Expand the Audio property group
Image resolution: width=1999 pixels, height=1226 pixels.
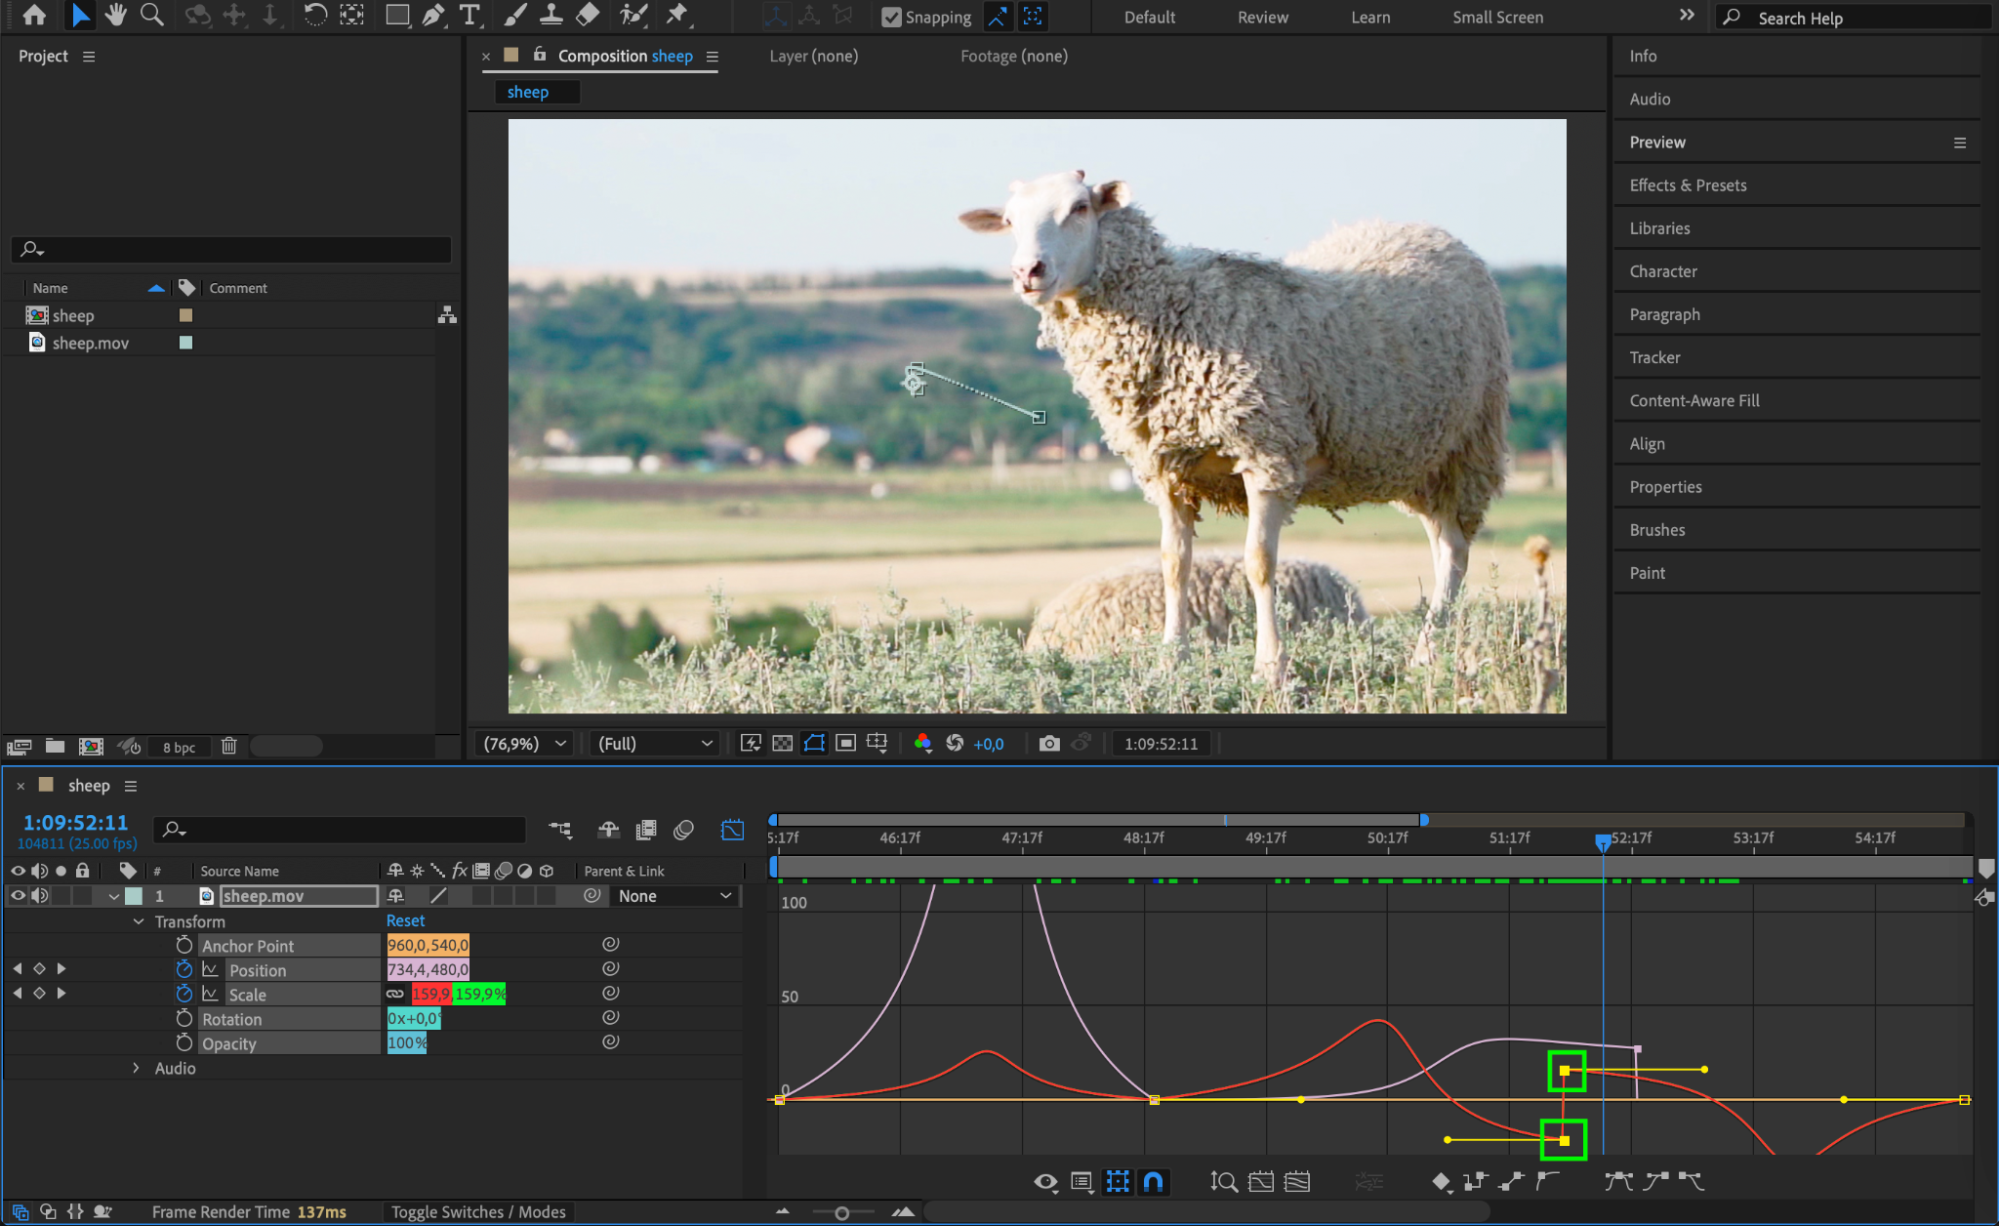[x=137, y=1068]
